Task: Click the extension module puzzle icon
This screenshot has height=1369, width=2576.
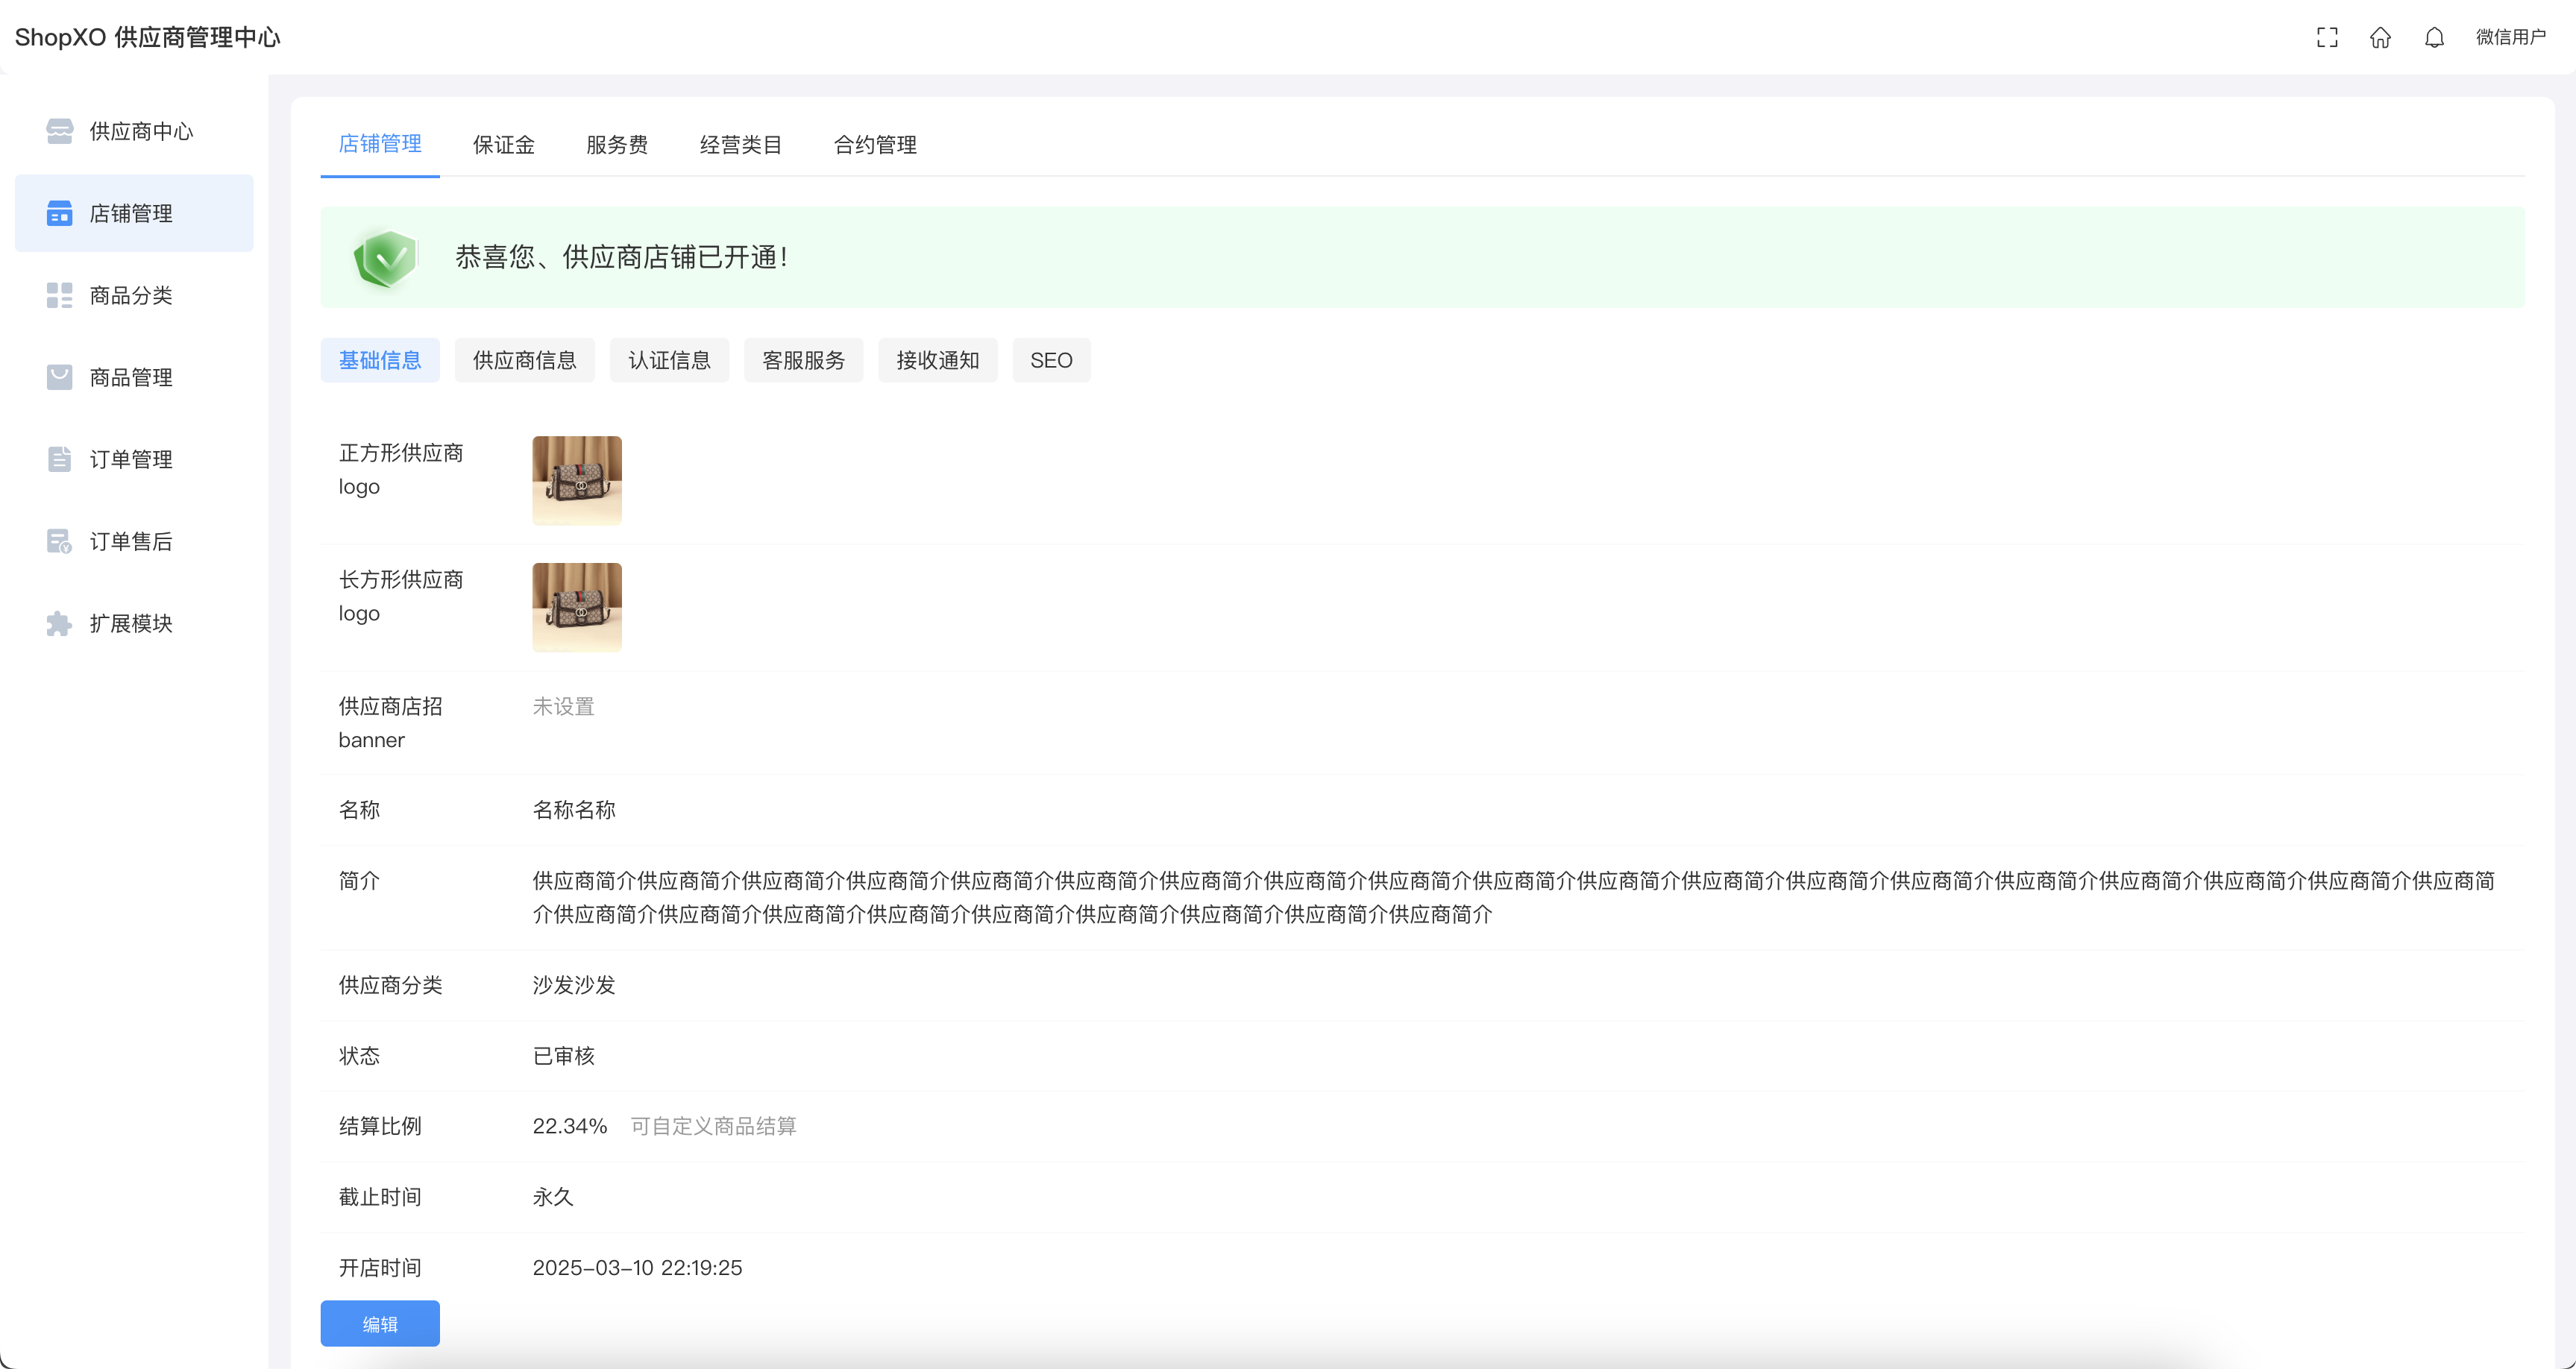Action: point(59,623)
